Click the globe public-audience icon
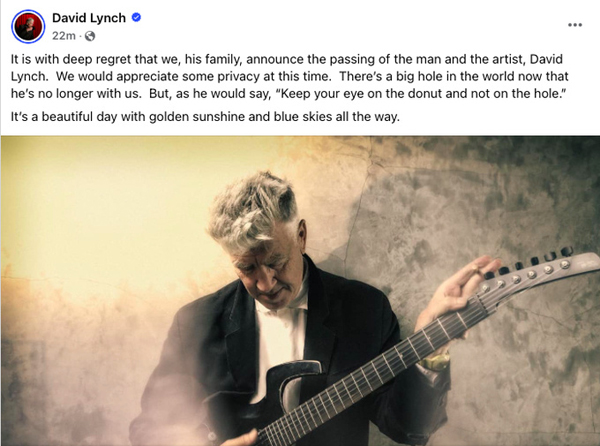Image resolution: width=600 pixels, height=446 pixels. point(90,36)
